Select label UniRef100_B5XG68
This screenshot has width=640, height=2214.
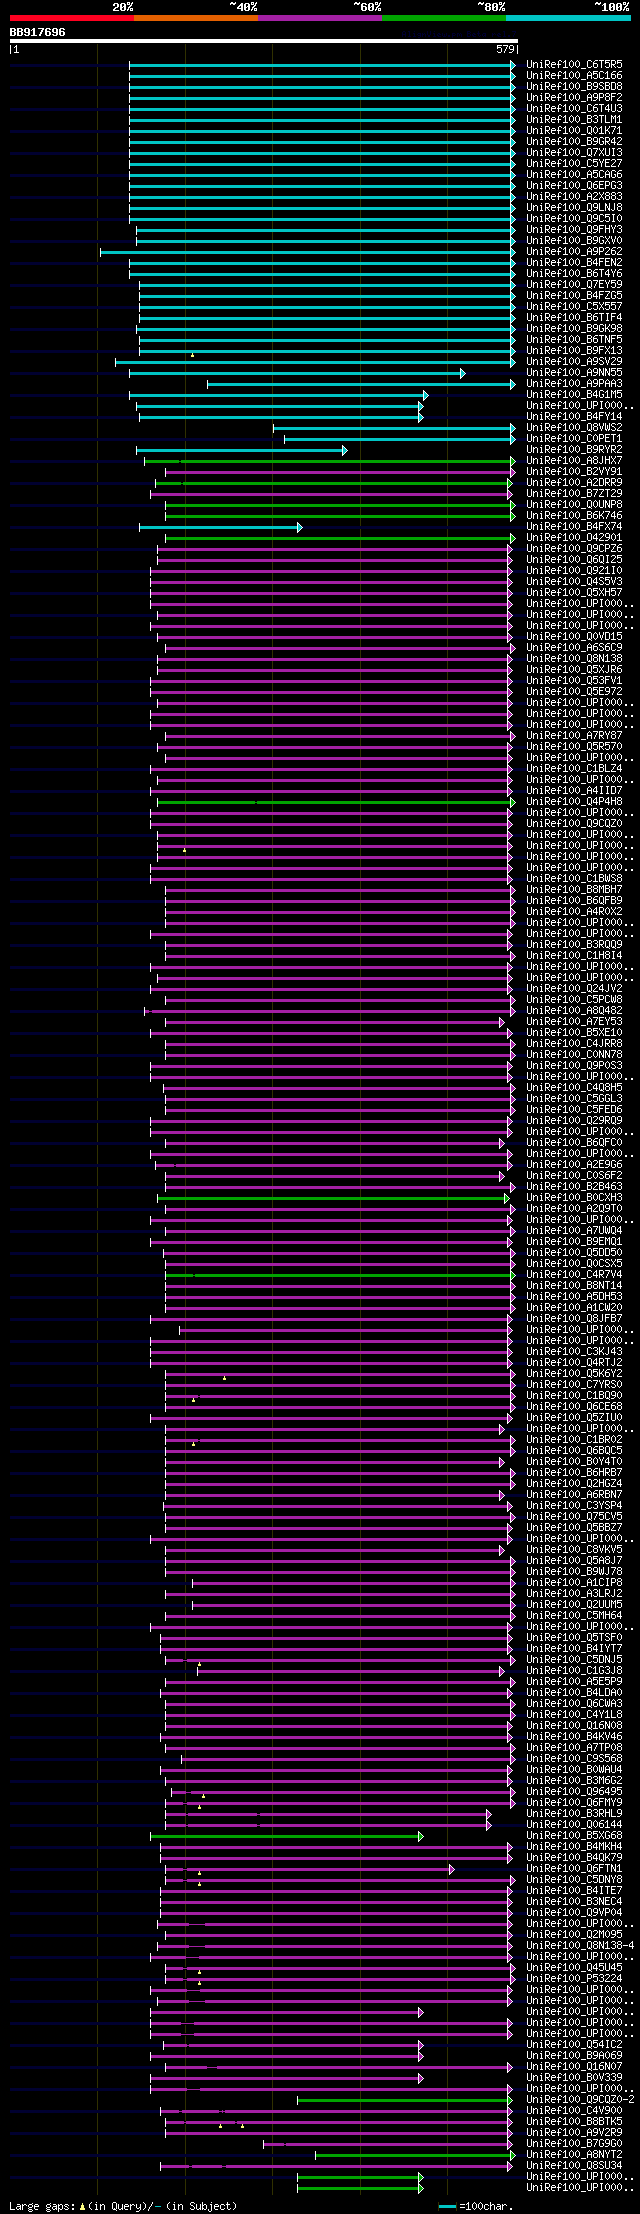(x=574, y=1836)
